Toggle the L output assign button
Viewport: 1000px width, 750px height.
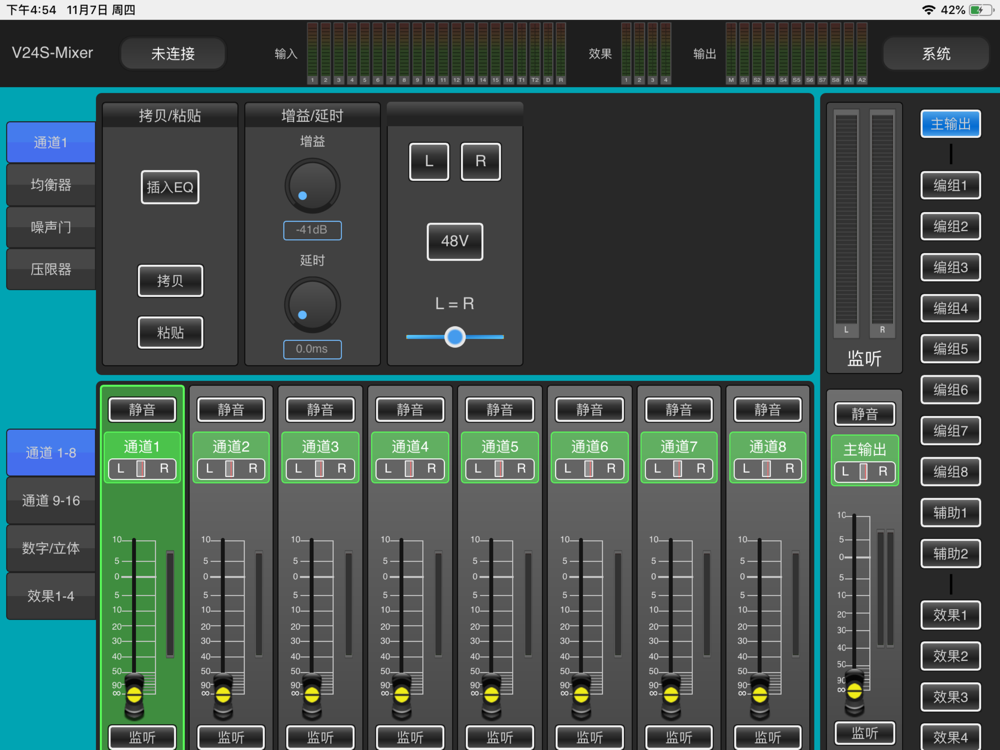pyautogui.click(x=429, y=161)
